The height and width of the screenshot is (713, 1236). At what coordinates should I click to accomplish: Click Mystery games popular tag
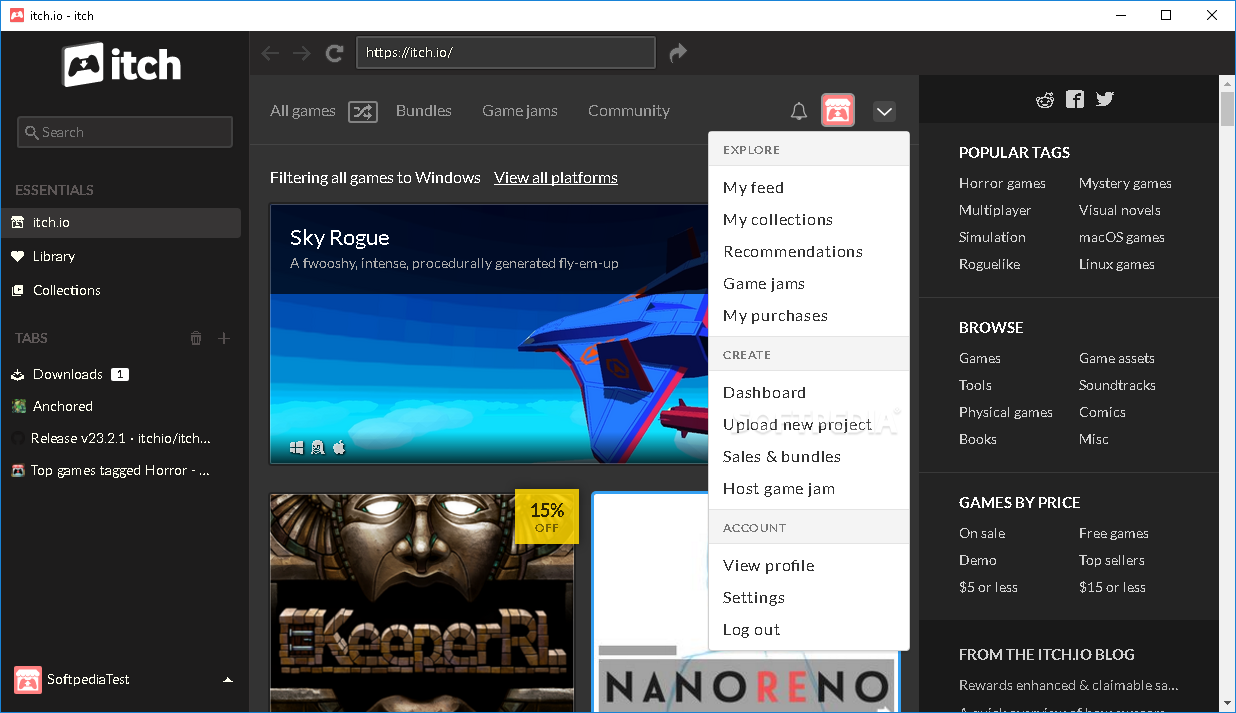[x=1125, y=184]
